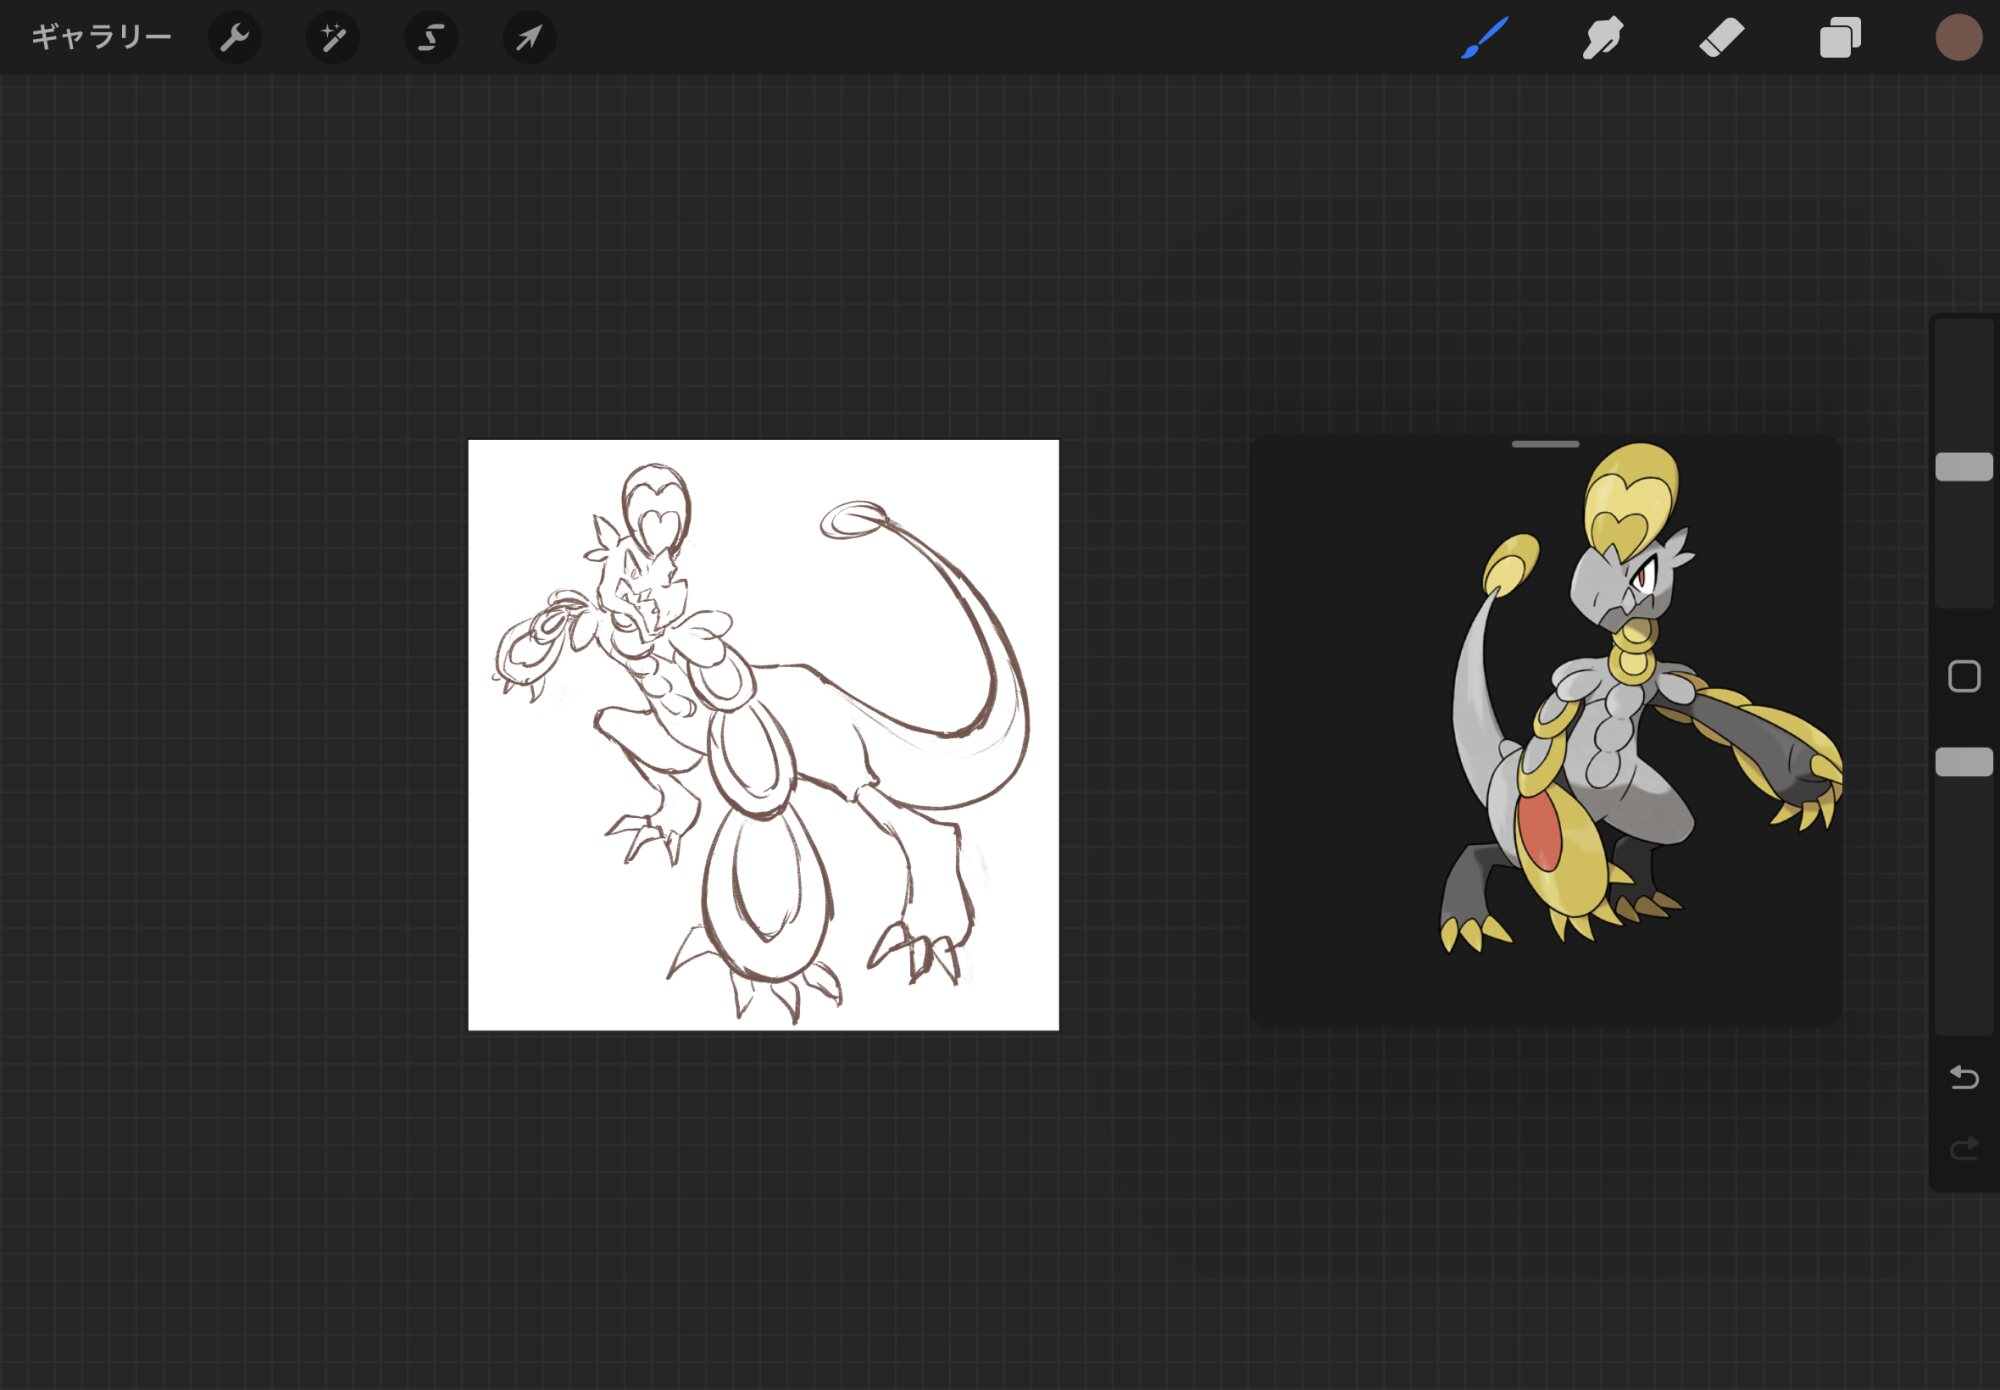This screenshot has height=1390, width=2000.
Task: Open the Gallery (ギャラリー) view
Action: [101, 38]
